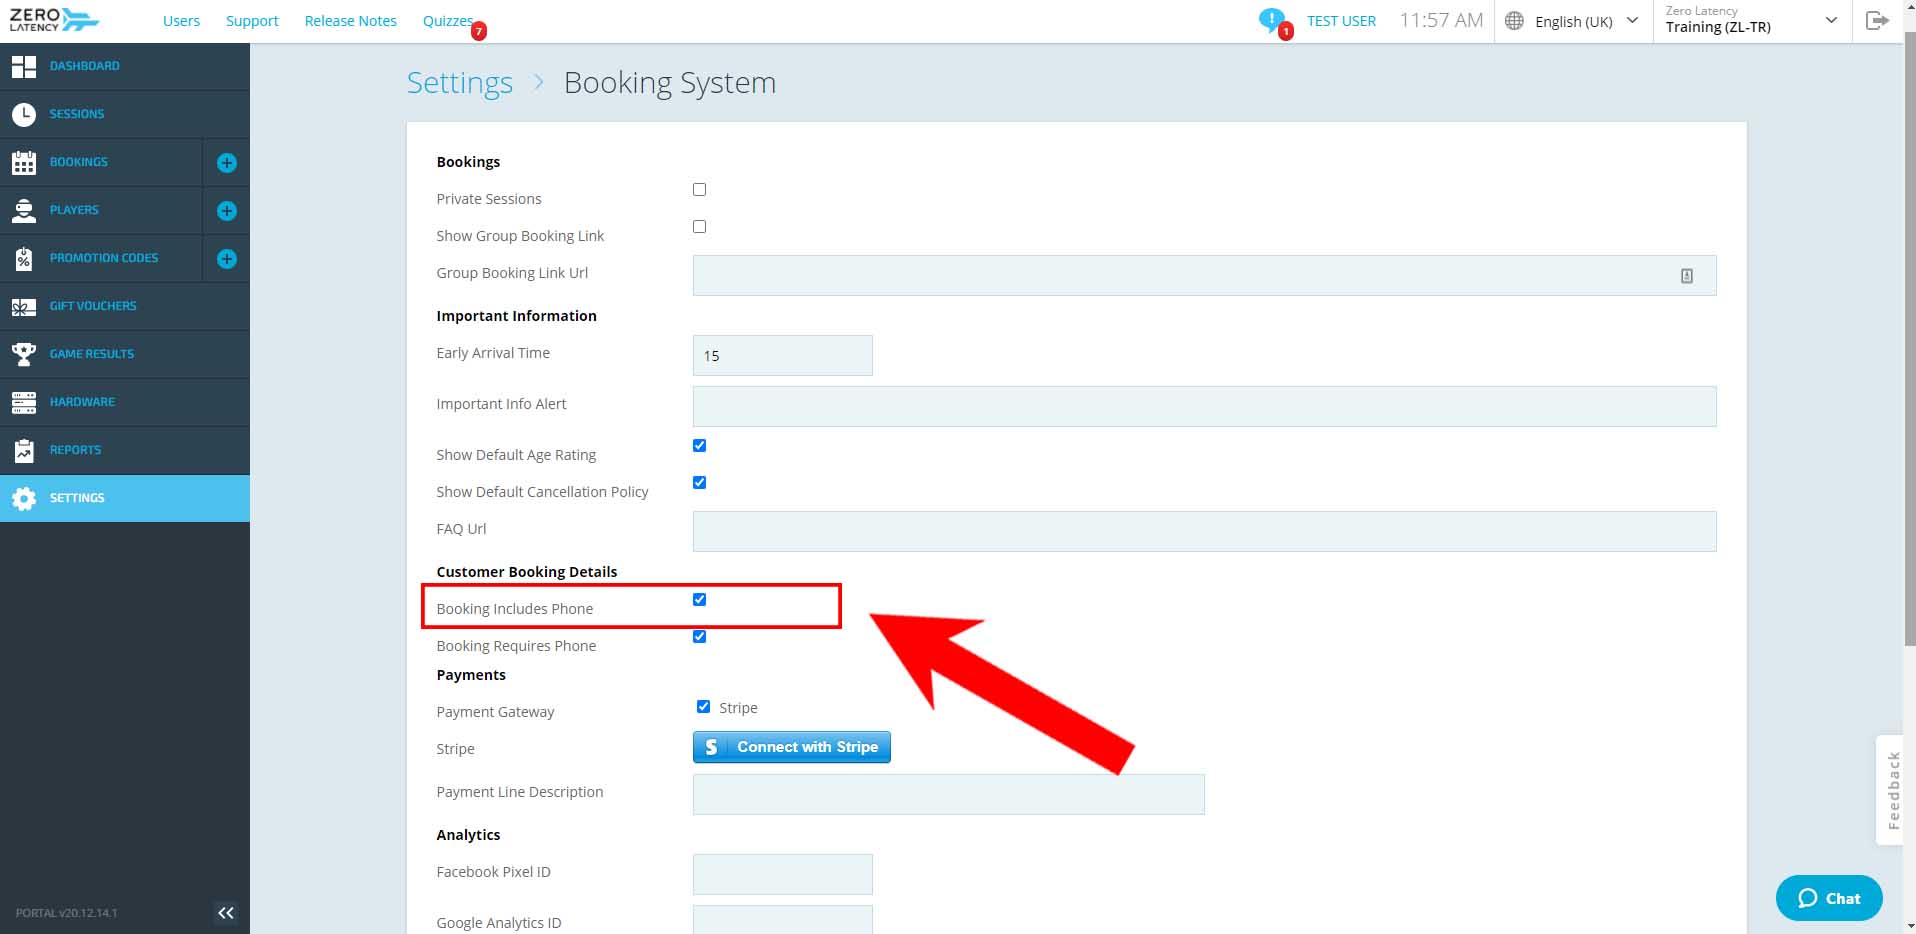Viewport: 1916px width, 934px height.
Task: Open the Feedback side tab
Action: (x=1889, y=790)
